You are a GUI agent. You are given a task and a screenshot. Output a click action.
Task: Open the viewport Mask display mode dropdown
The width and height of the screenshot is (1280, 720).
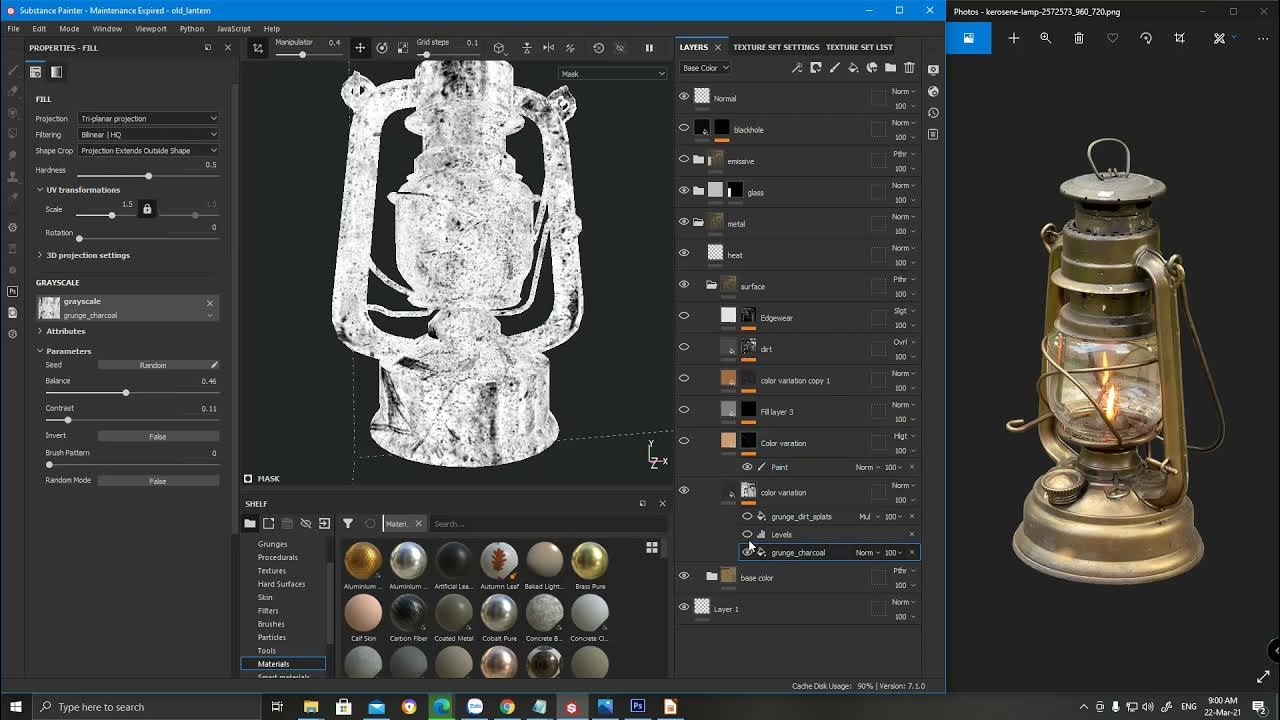[x=612, y=73]
